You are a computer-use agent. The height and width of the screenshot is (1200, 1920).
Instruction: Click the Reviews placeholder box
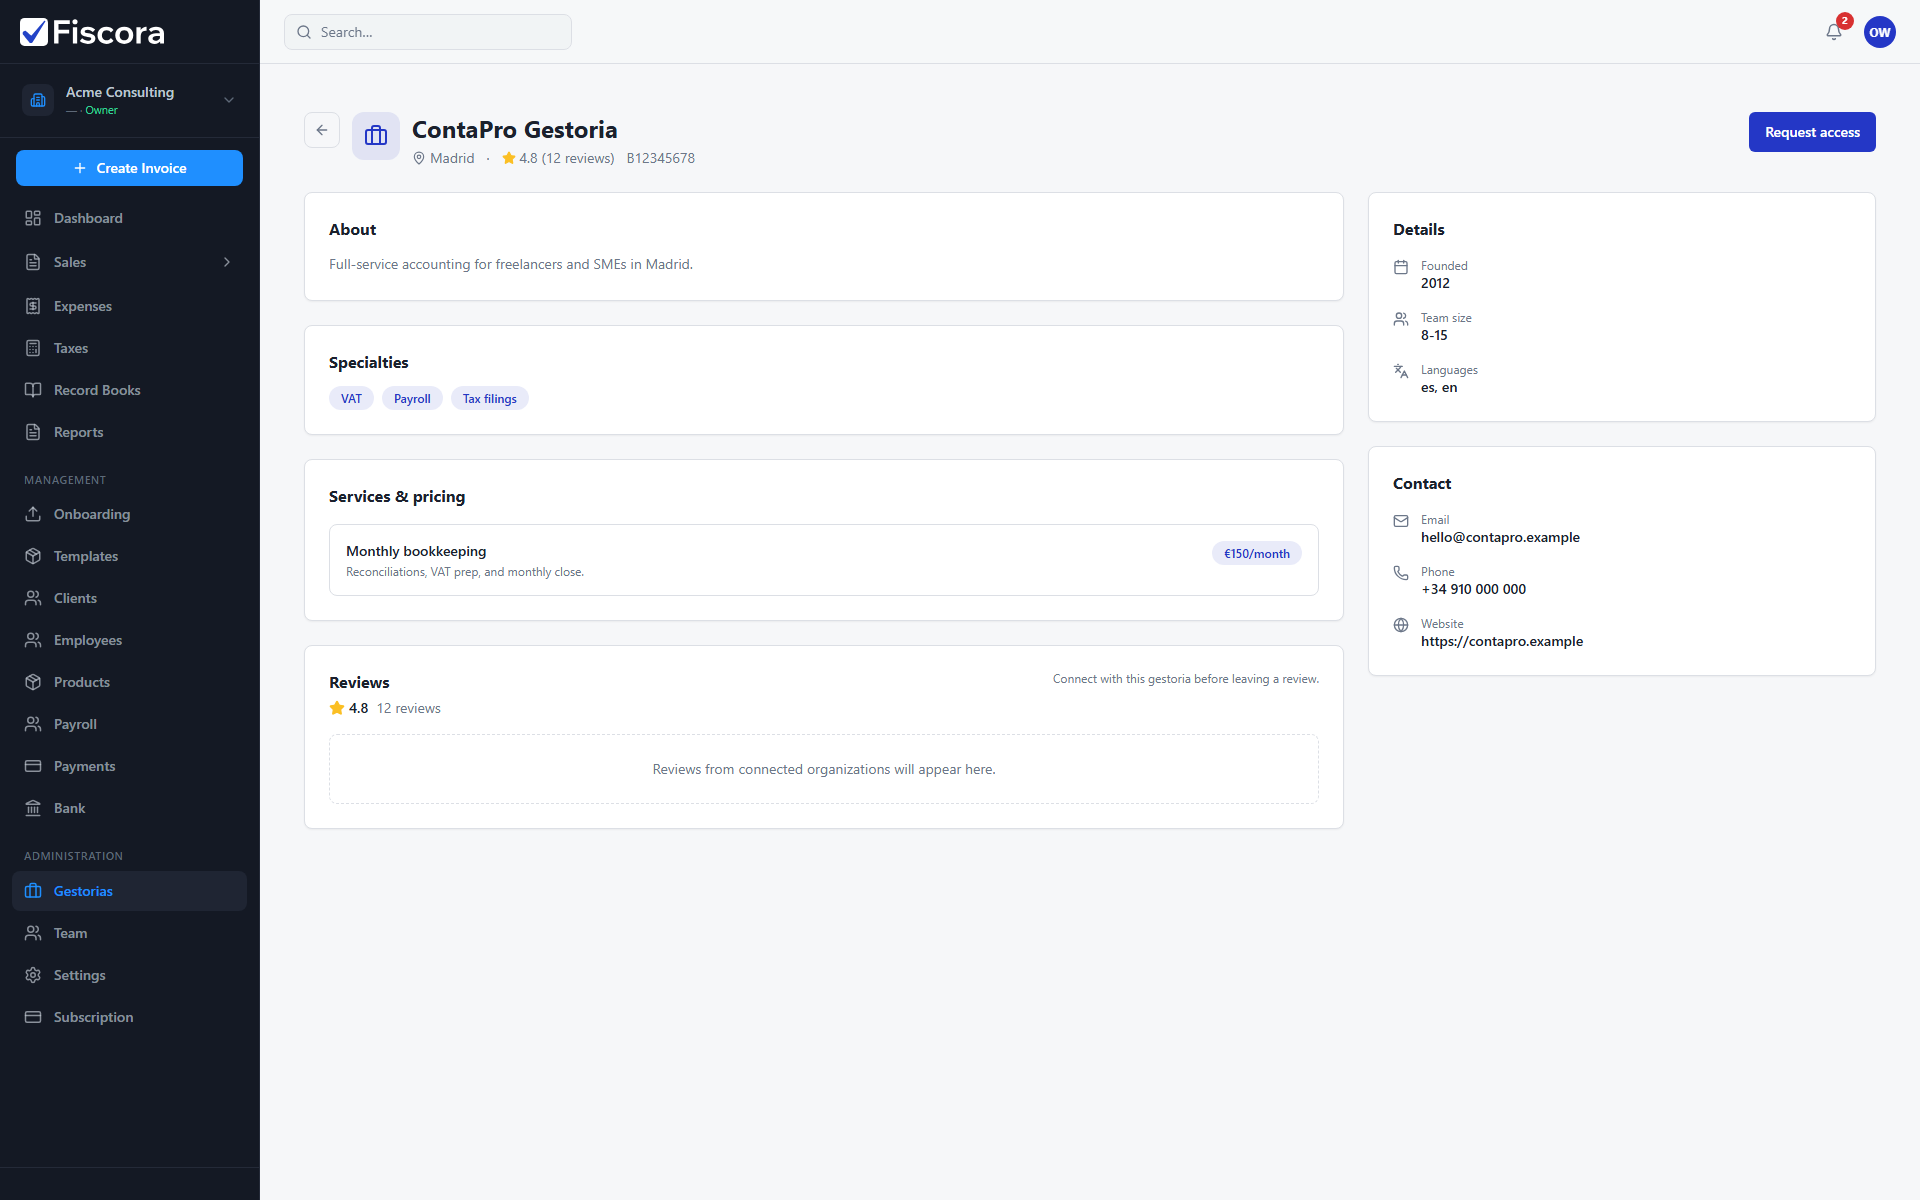click(824, 769)
